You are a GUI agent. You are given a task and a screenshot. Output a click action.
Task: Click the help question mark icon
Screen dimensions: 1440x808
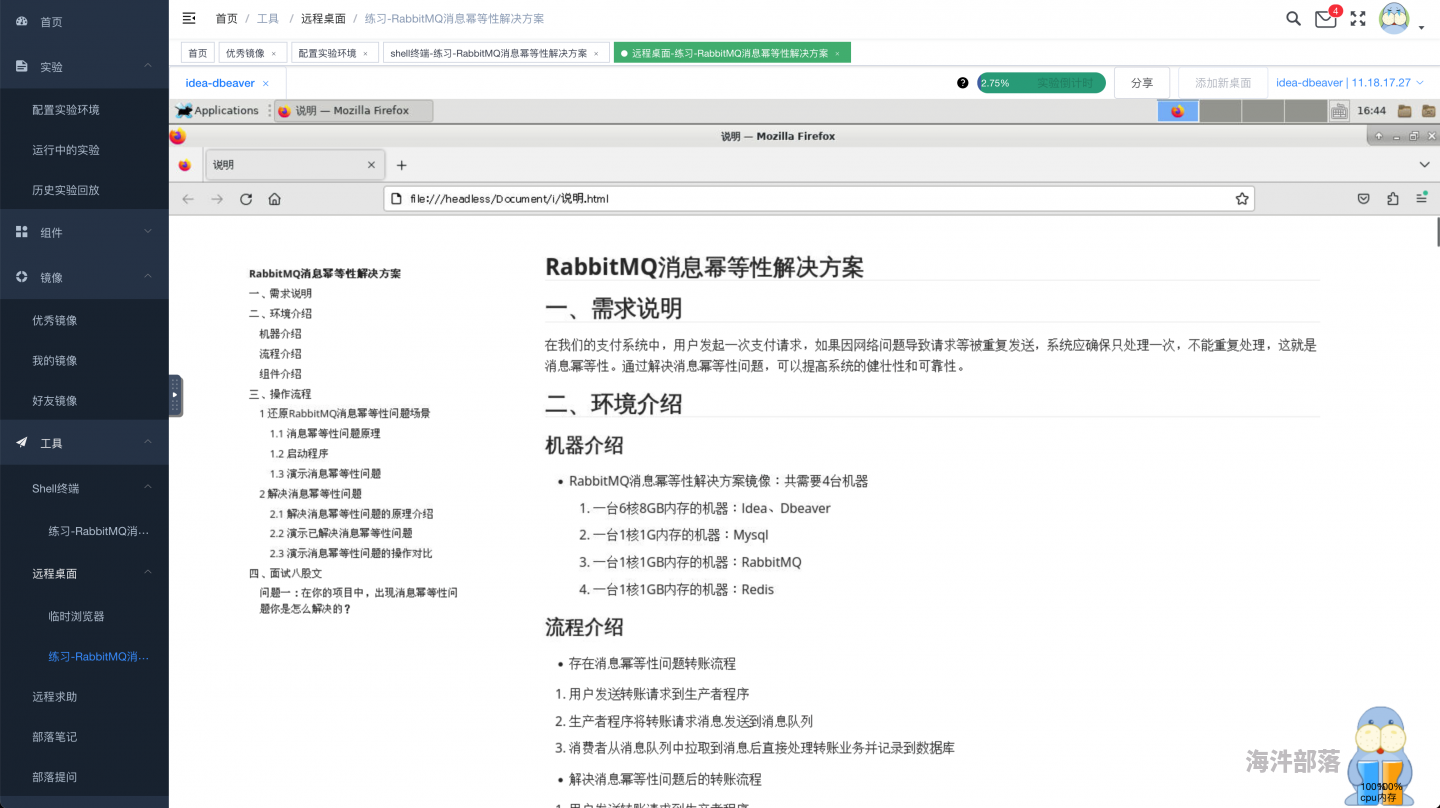pos(962,83)
